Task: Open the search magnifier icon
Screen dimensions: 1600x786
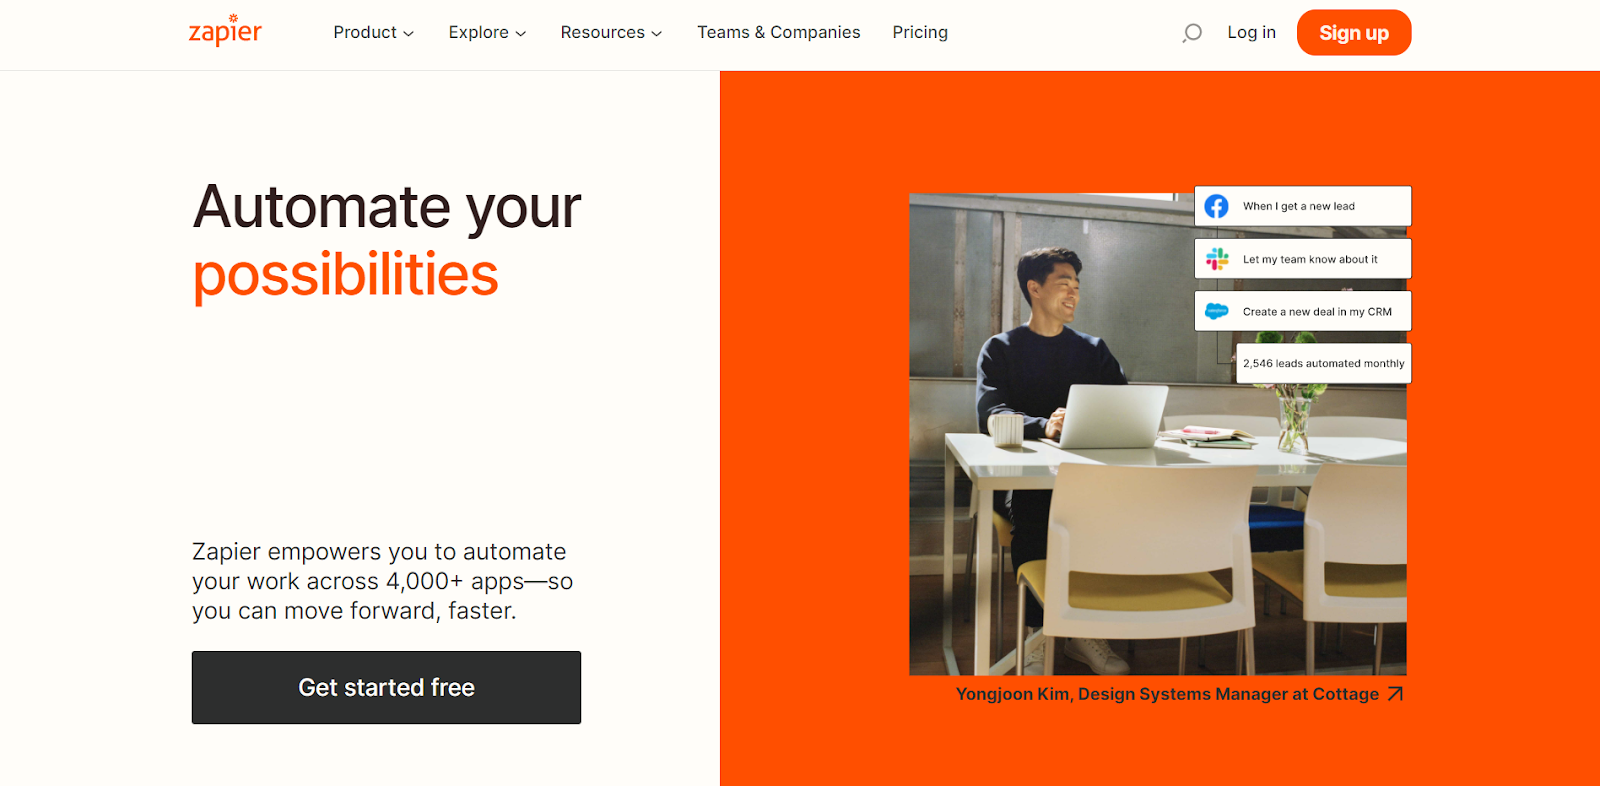Action: (x=1192, y=33)
